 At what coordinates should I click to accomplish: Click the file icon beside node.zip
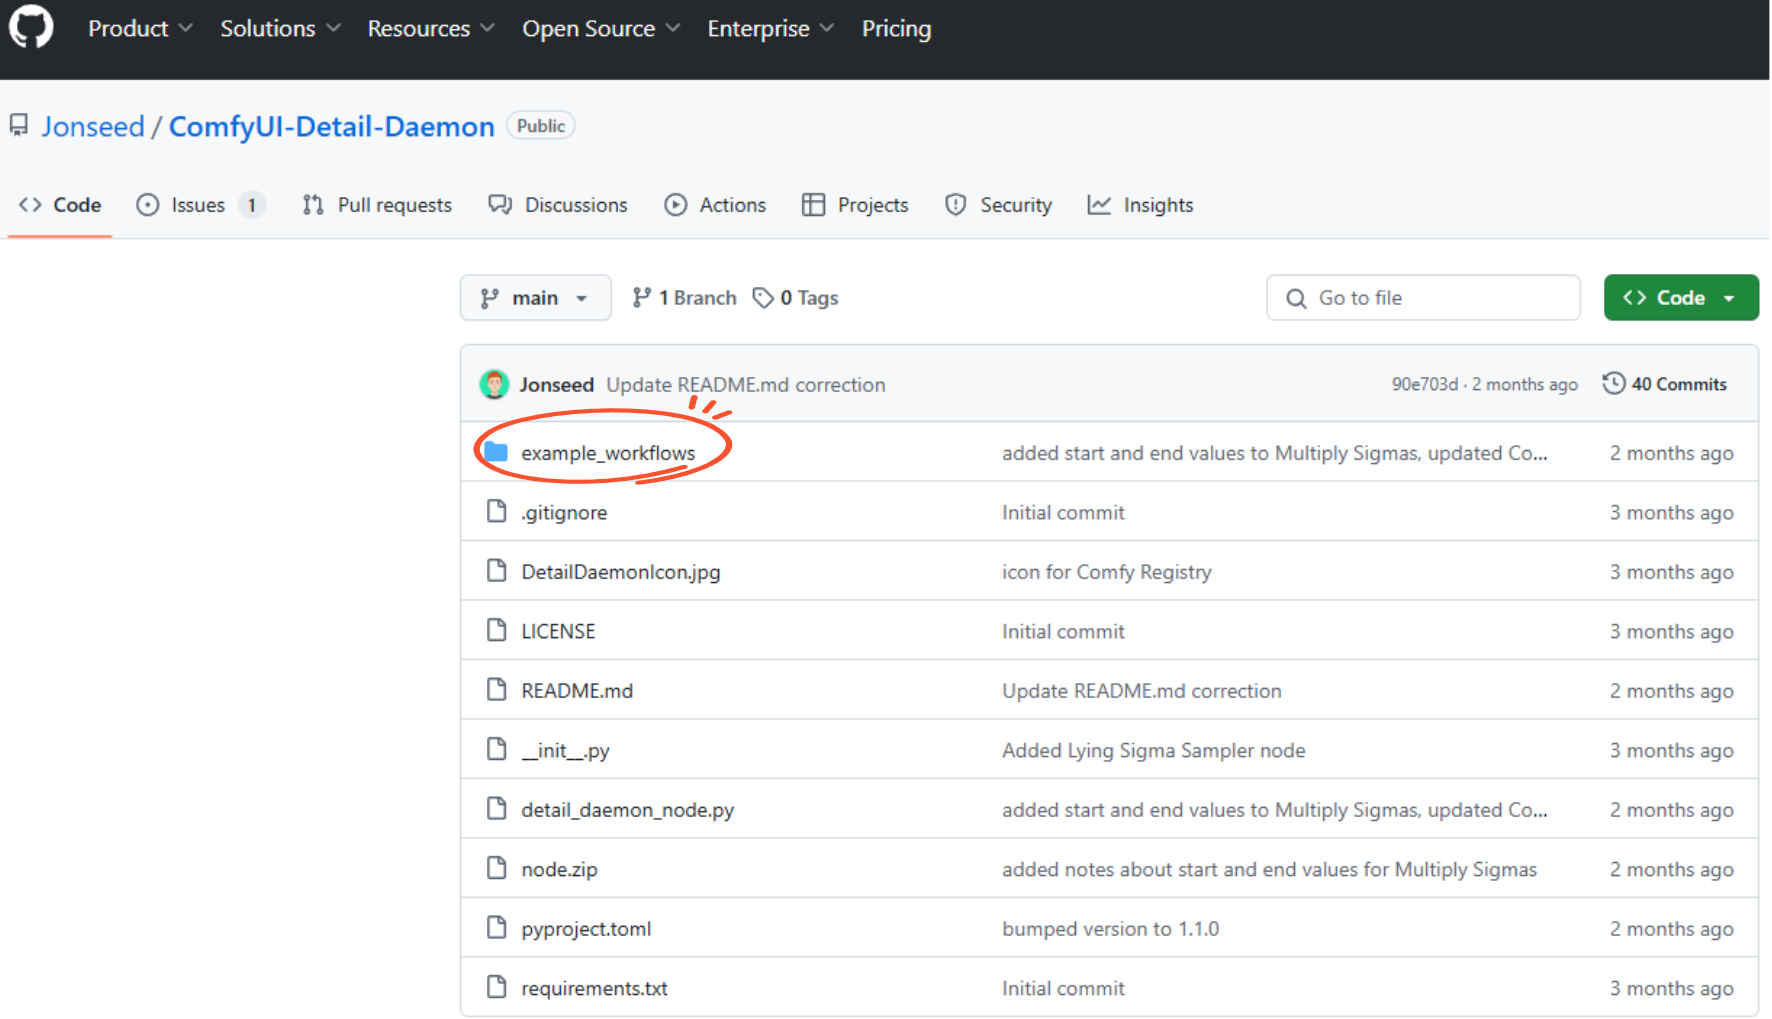pos(496,869)
